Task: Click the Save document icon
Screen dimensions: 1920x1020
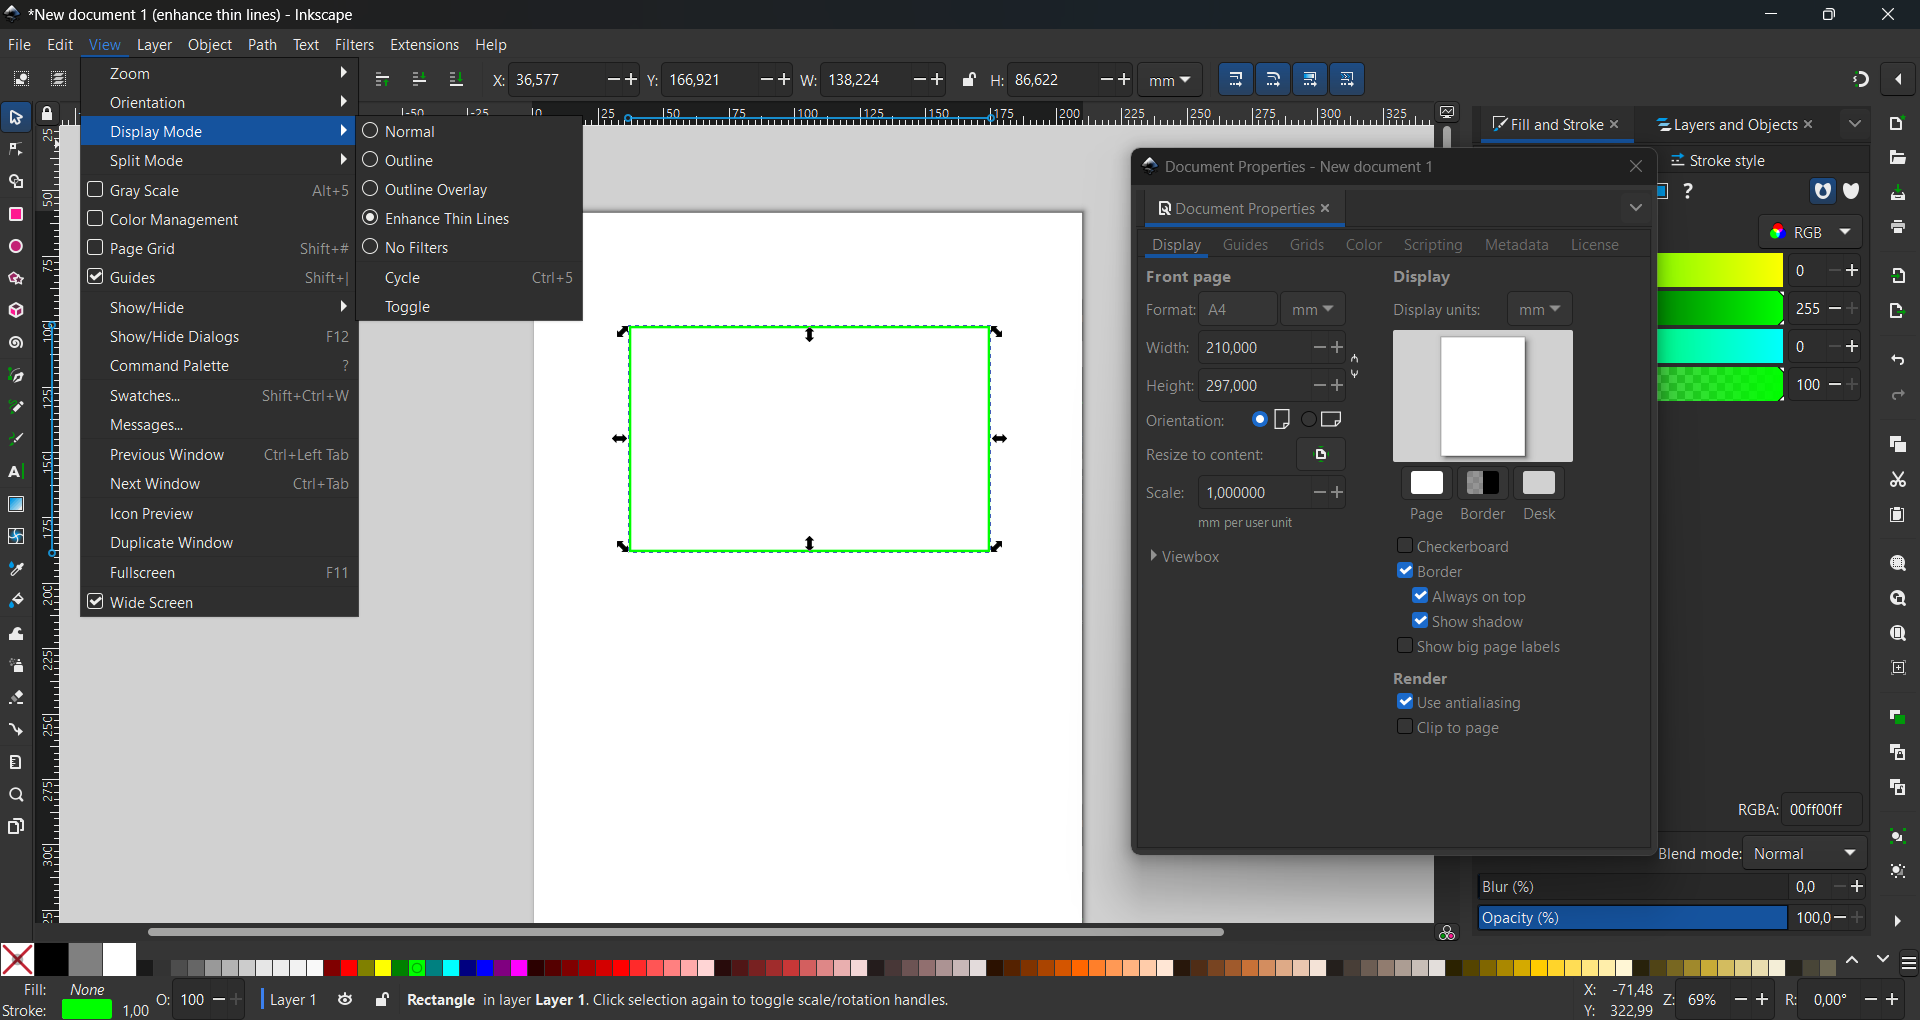Action: pyautogui.click(x=1898, y=193)
